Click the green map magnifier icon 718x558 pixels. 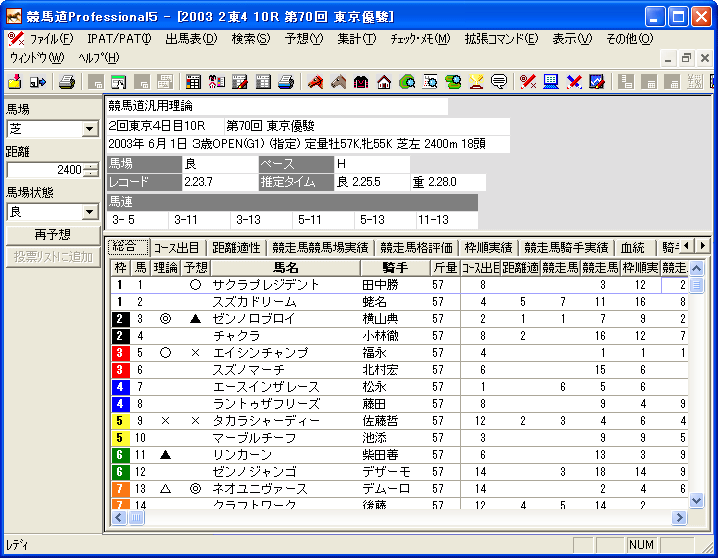pos(453,82)
